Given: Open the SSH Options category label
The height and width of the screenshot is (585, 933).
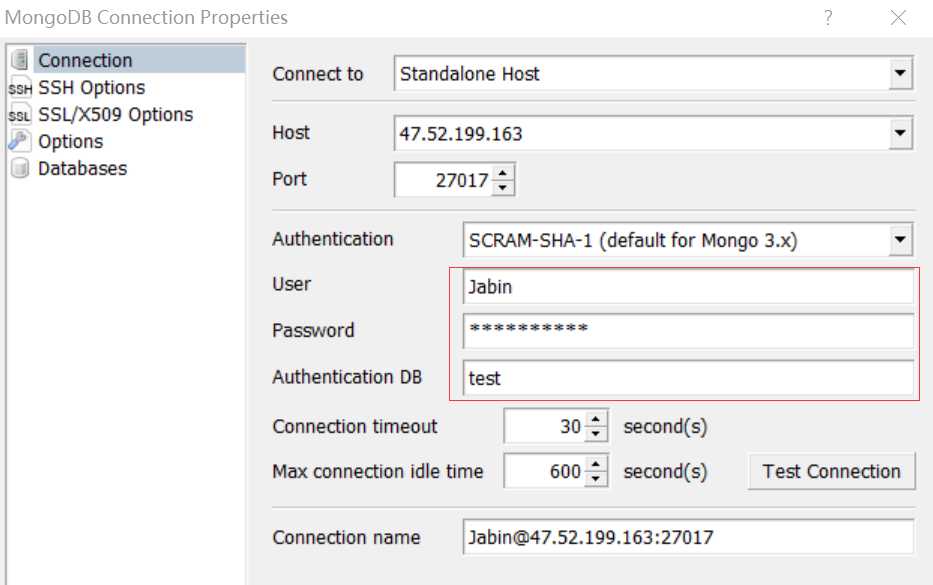Looking at the screenshot, I should click(x=92, y=87).
